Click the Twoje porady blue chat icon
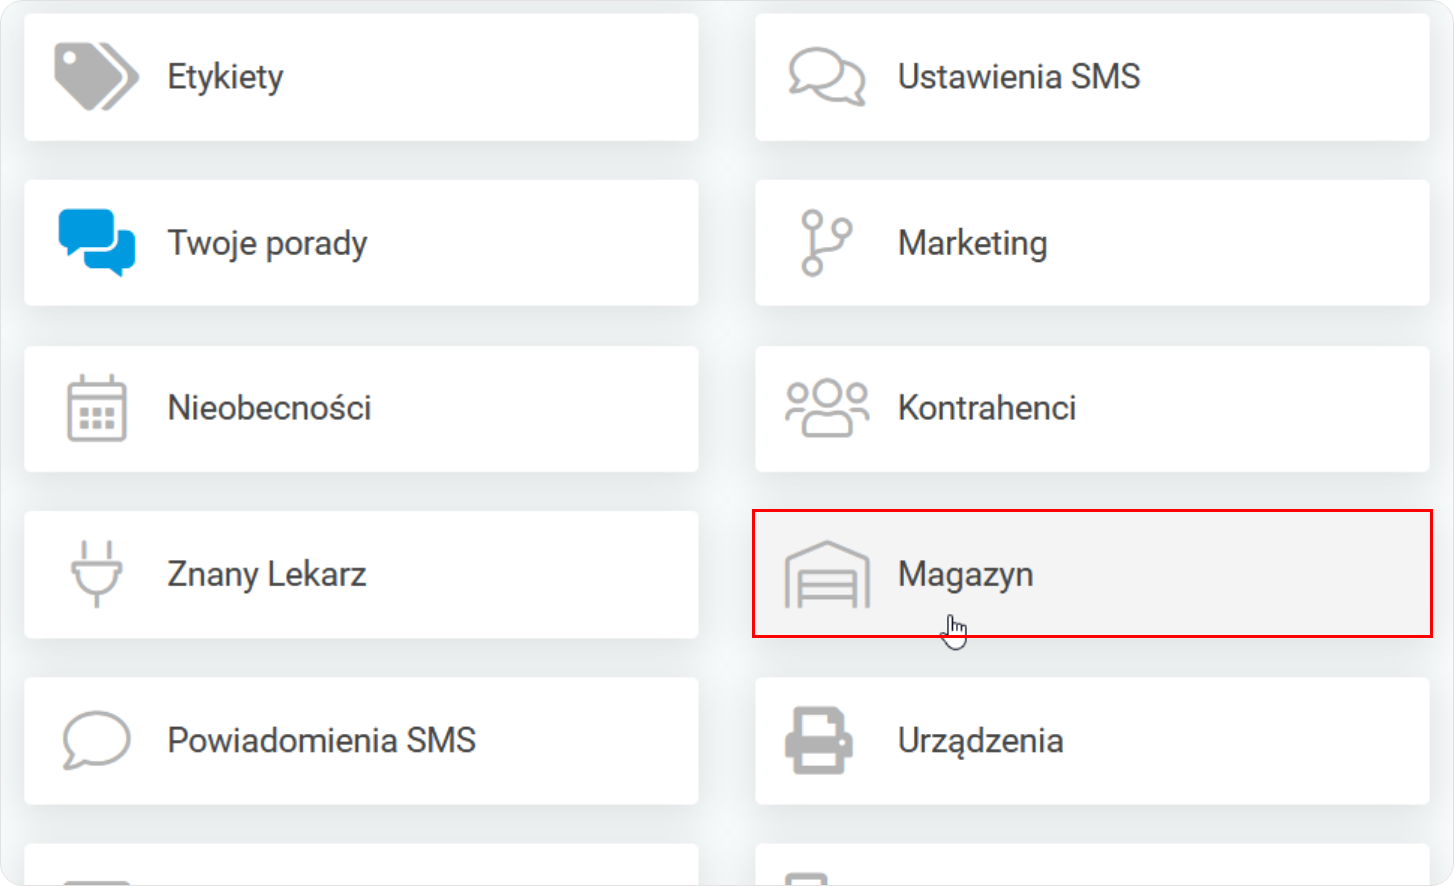This screenshot has width=1454, height=886. click(96, 242)
